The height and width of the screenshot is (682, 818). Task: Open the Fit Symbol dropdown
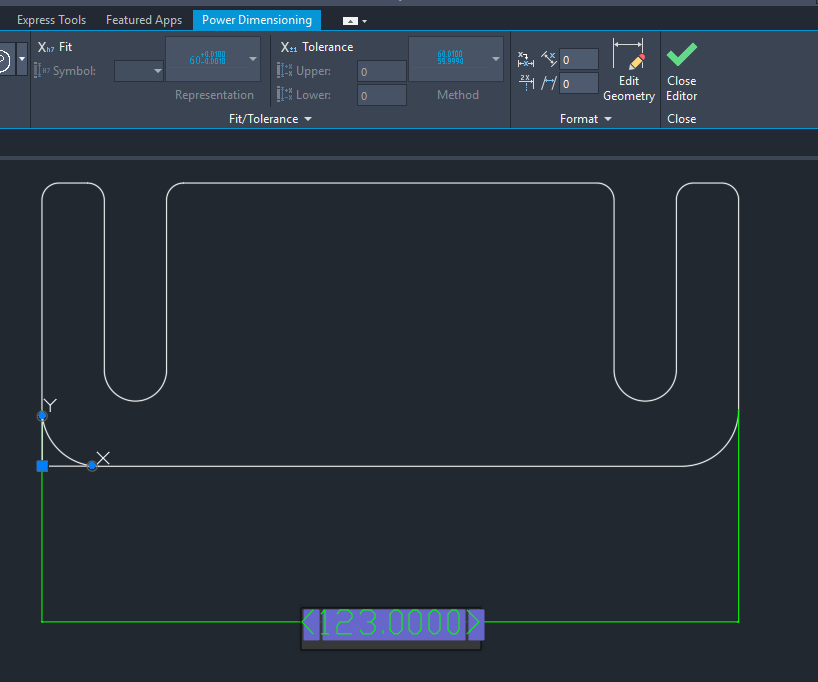(139, 71)
